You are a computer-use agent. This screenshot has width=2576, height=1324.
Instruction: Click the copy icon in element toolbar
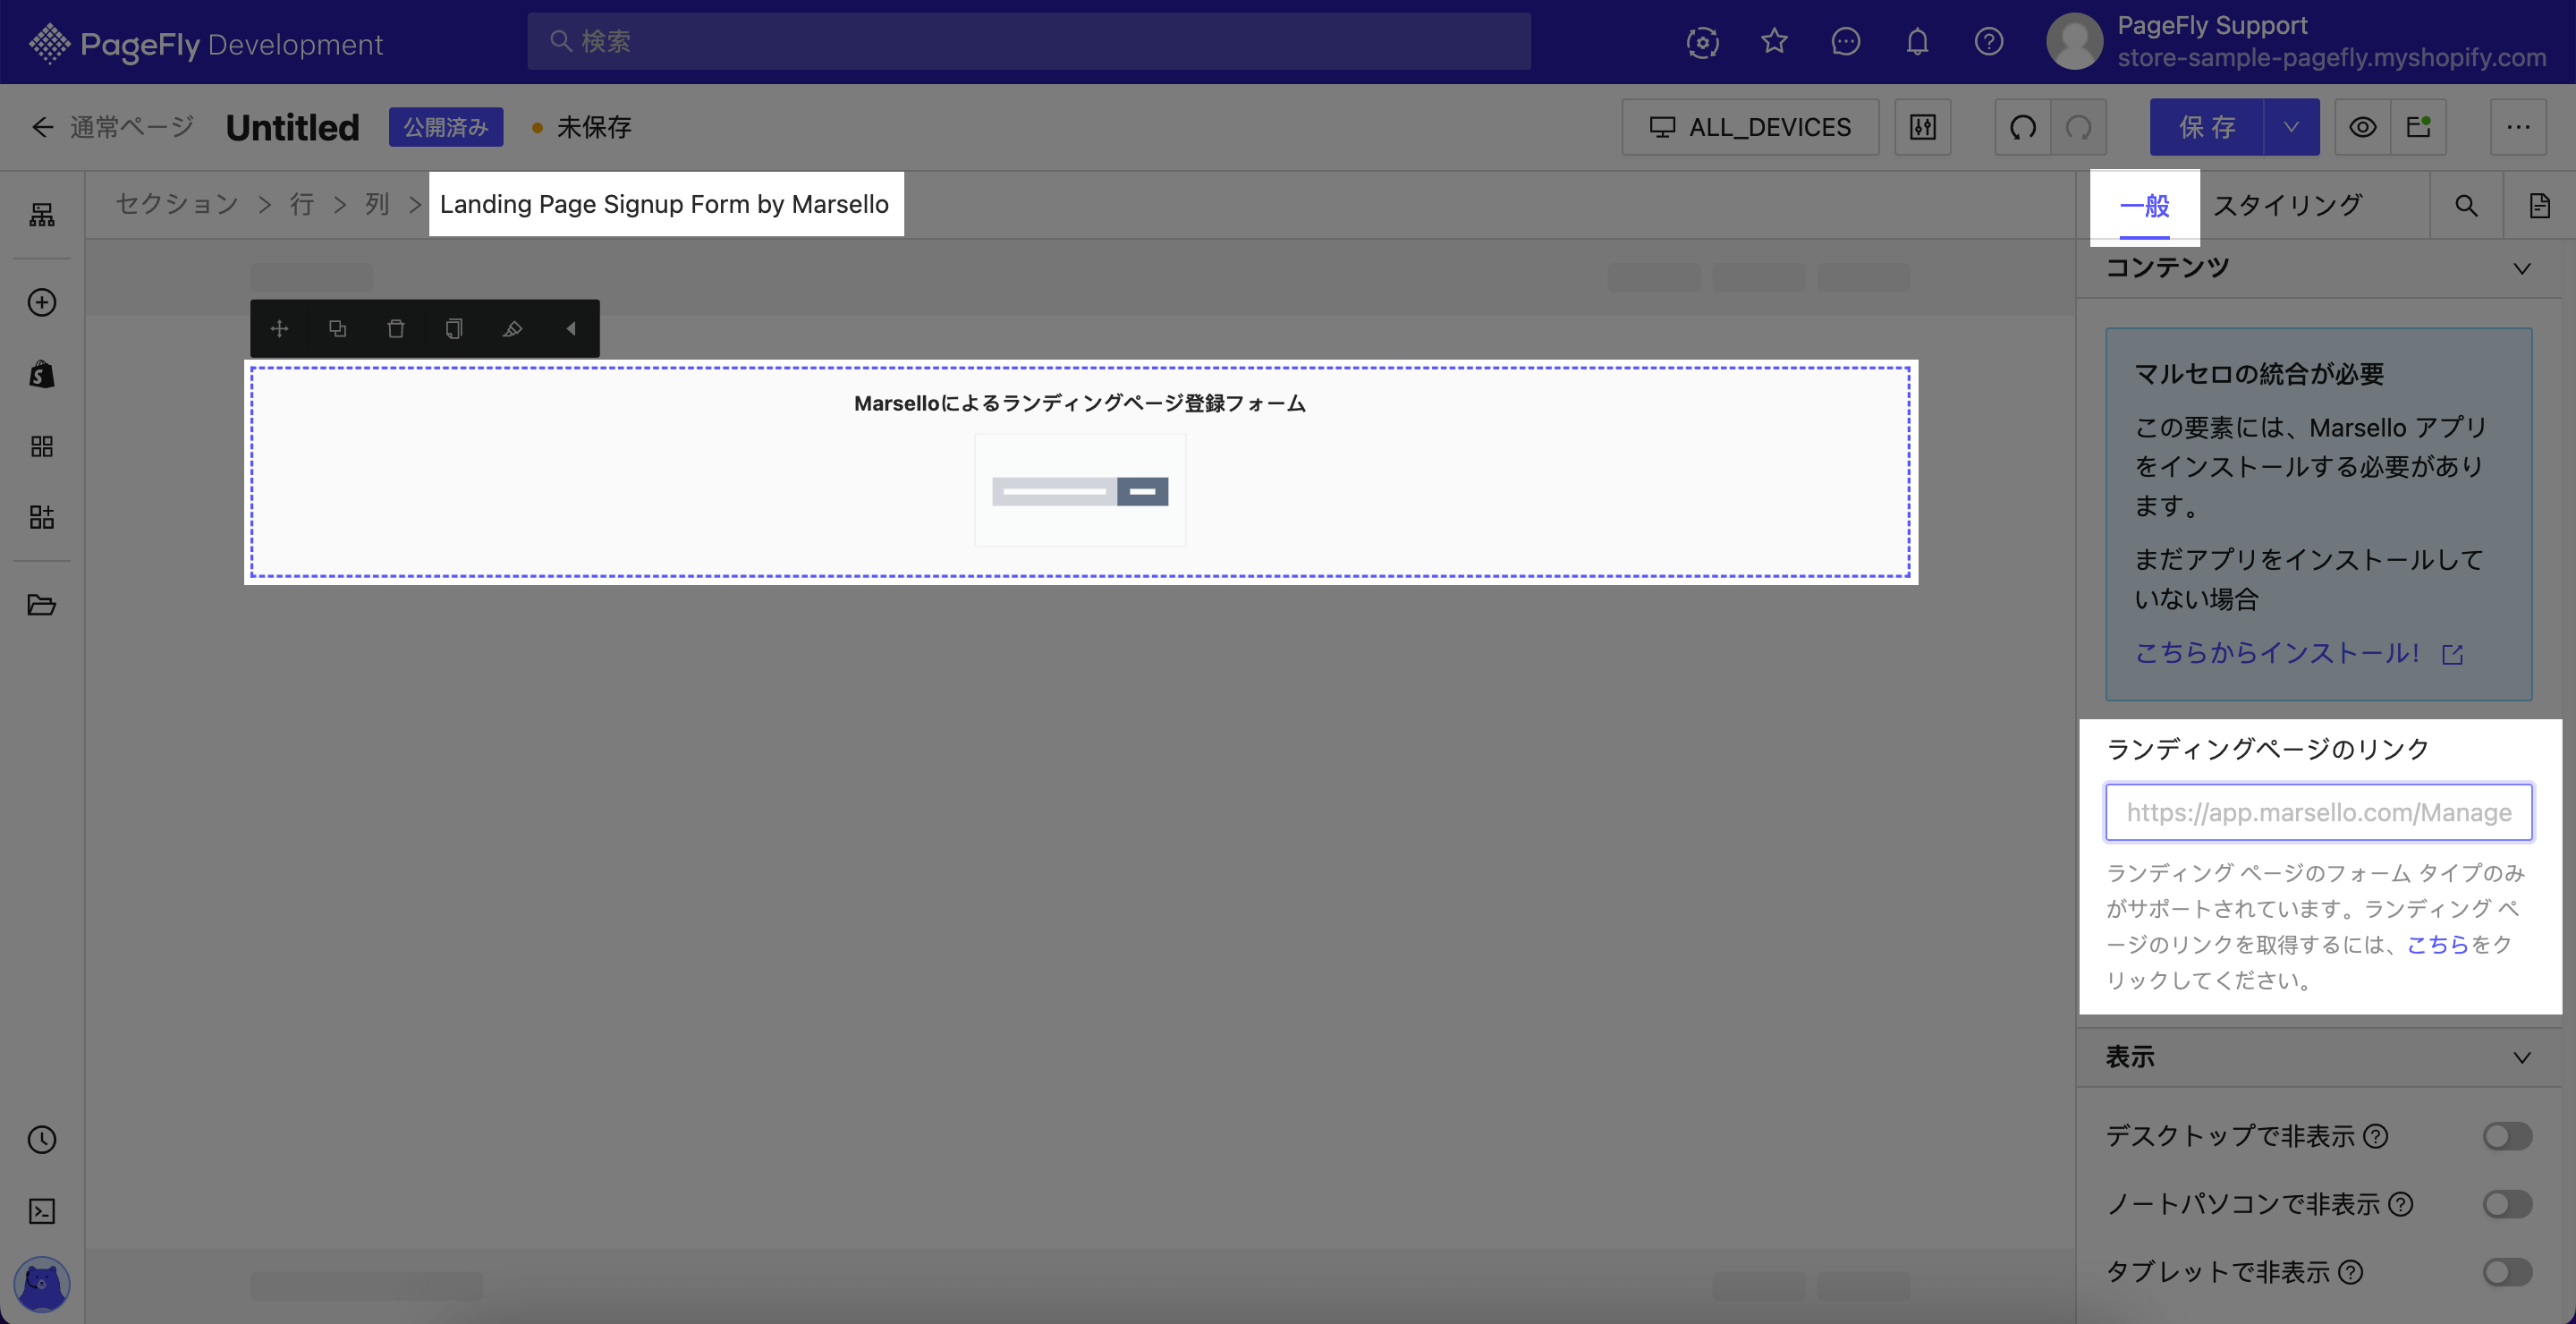(454, 328)
